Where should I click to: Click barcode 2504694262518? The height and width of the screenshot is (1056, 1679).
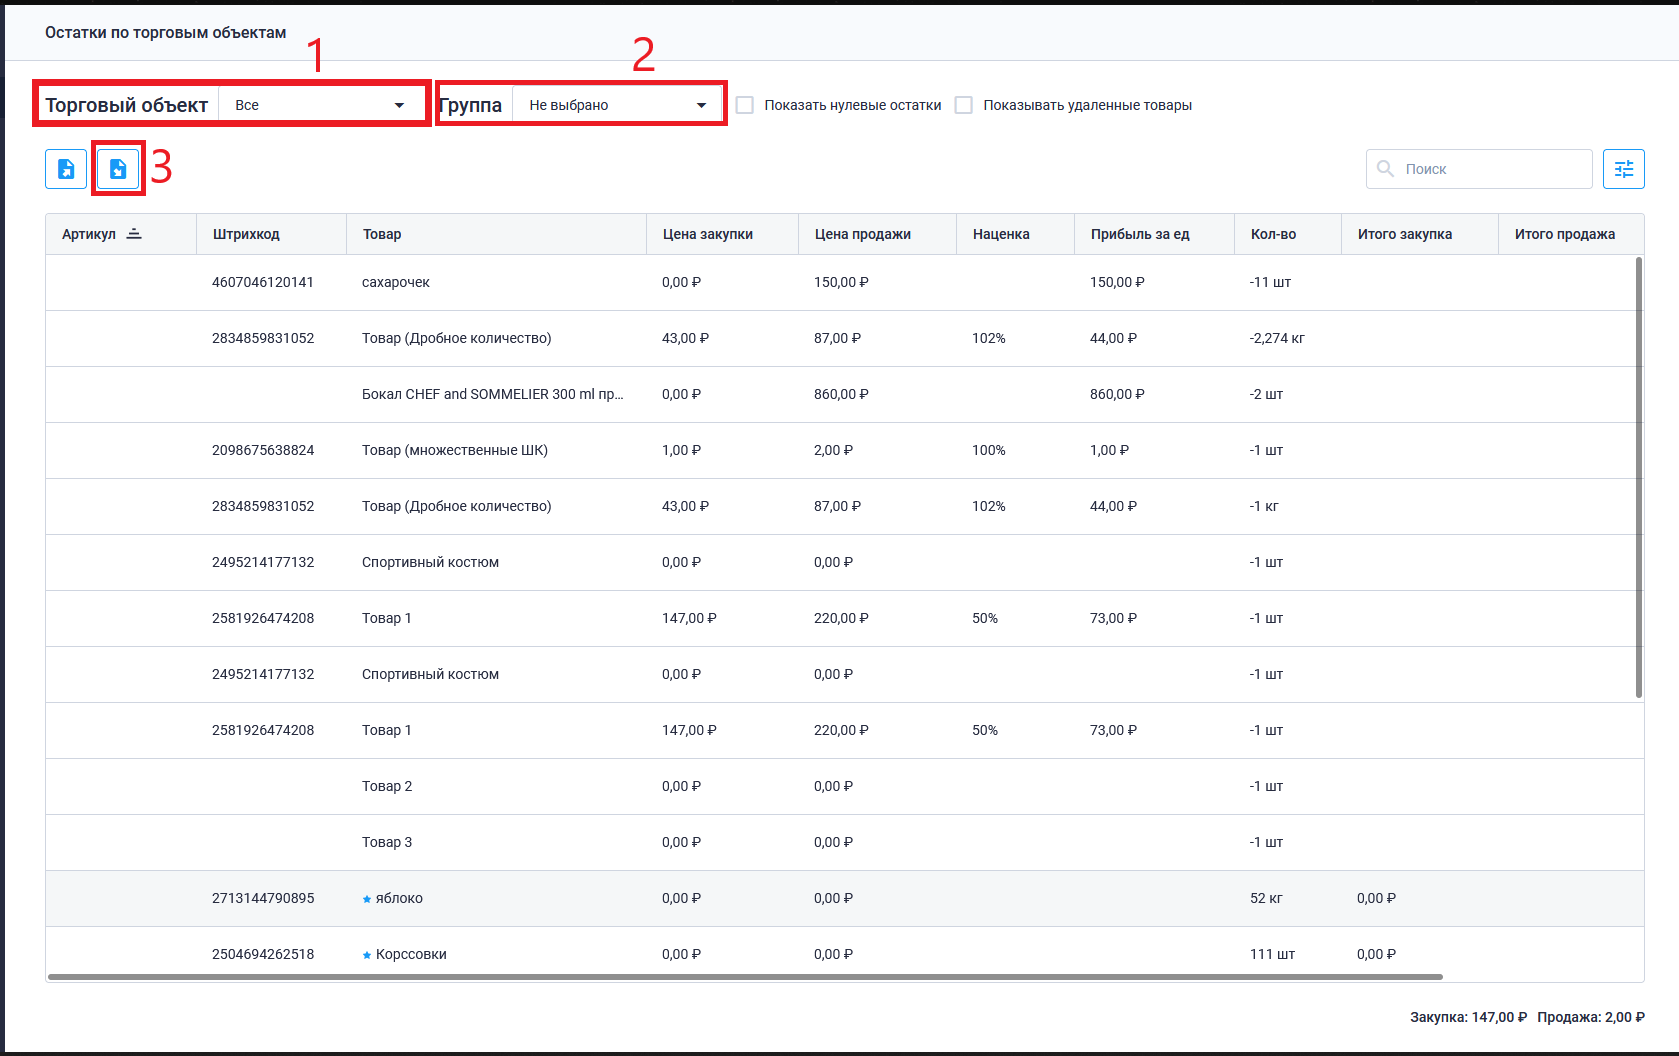pyautogui.click(x=263, y=954)
